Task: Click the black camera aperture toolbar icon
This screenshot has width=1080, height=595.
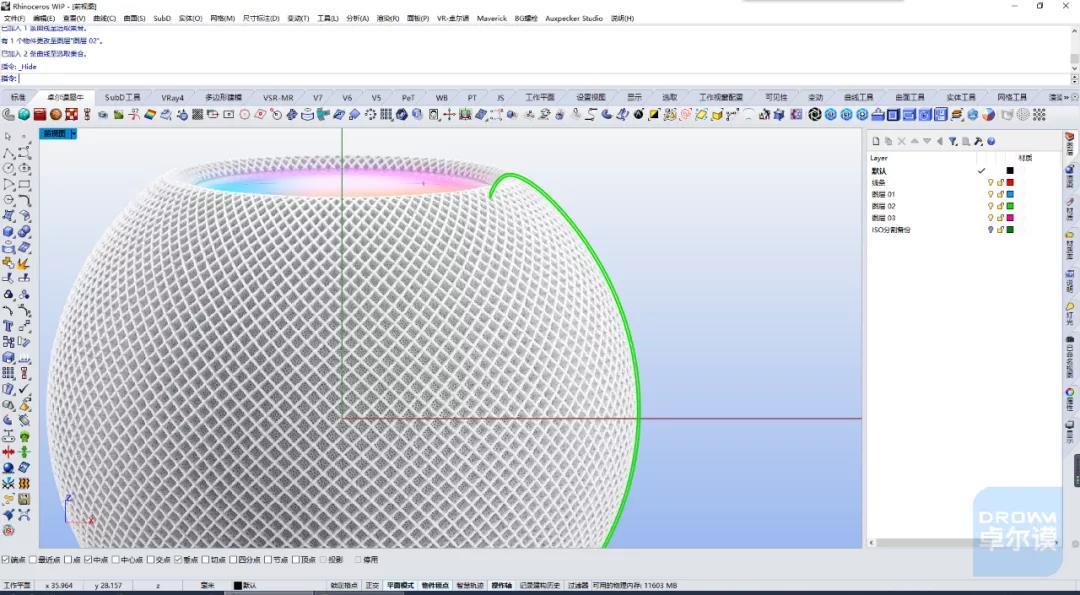Action: [815, 114]
